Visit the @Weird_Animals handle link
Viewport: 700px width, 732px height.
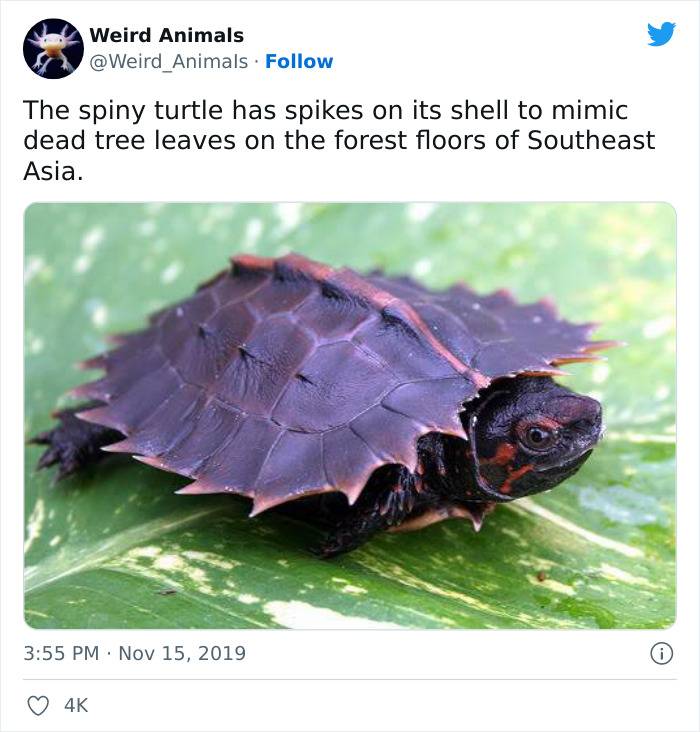169,62
